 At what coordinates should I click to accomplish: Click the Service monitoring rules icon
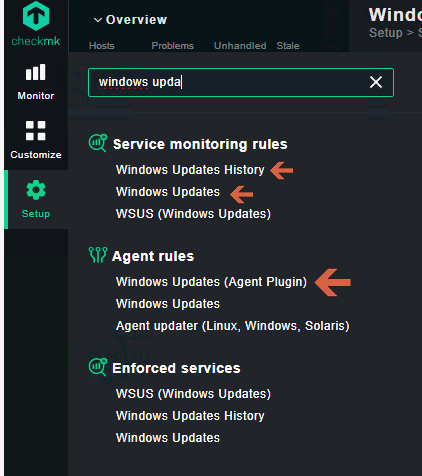[98, 143]
